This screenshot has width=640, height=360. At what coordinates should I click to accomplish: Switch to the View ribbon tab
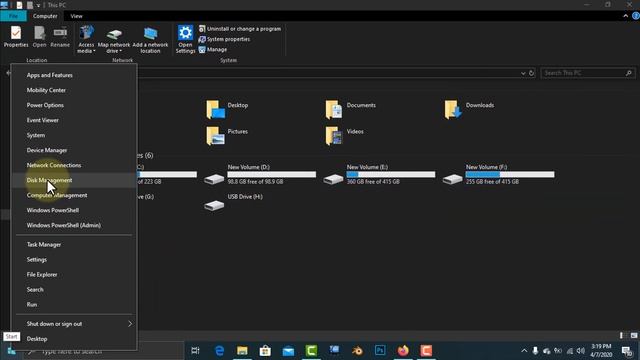tap(76, 16)
